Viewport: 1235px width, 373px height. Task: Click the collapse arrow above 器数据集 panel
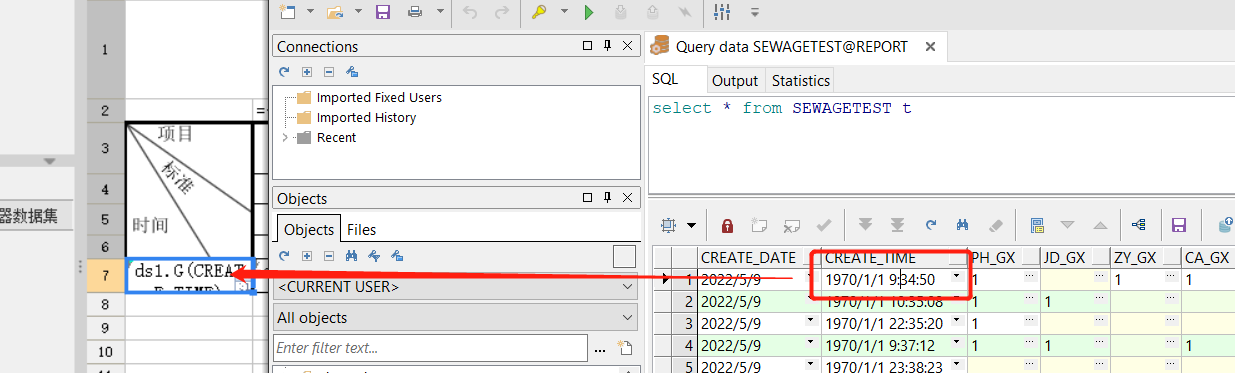49,161
